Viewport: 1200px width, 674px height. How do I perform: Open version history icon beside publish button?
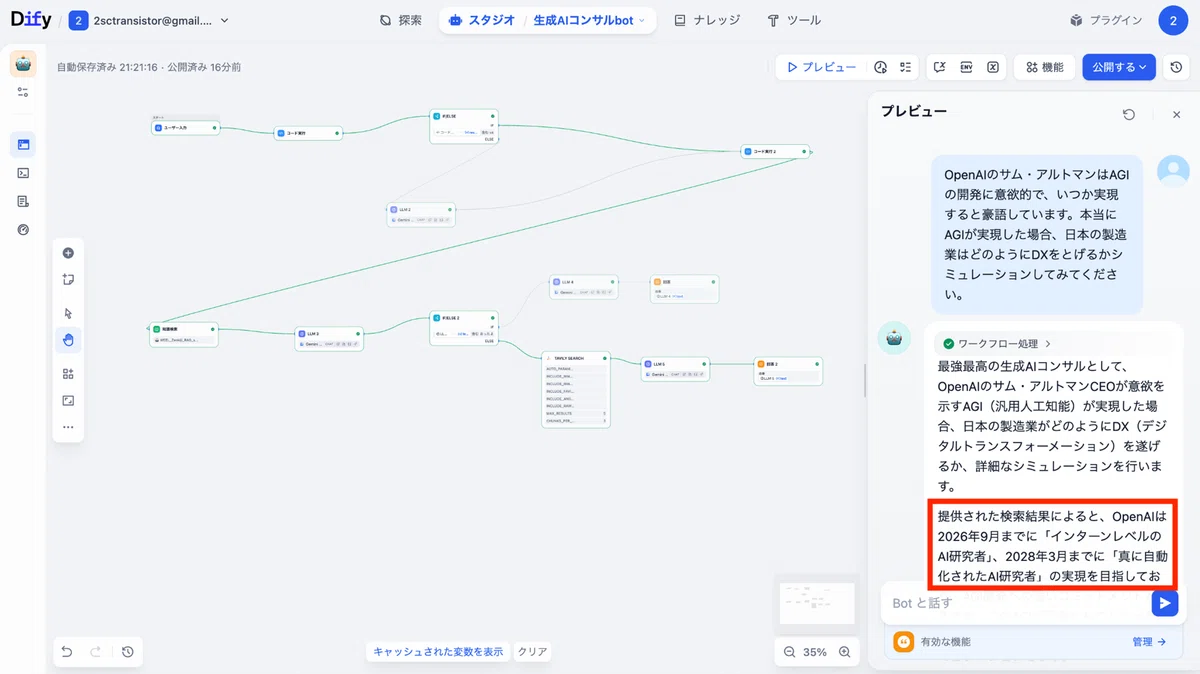tap(1177, 67)
